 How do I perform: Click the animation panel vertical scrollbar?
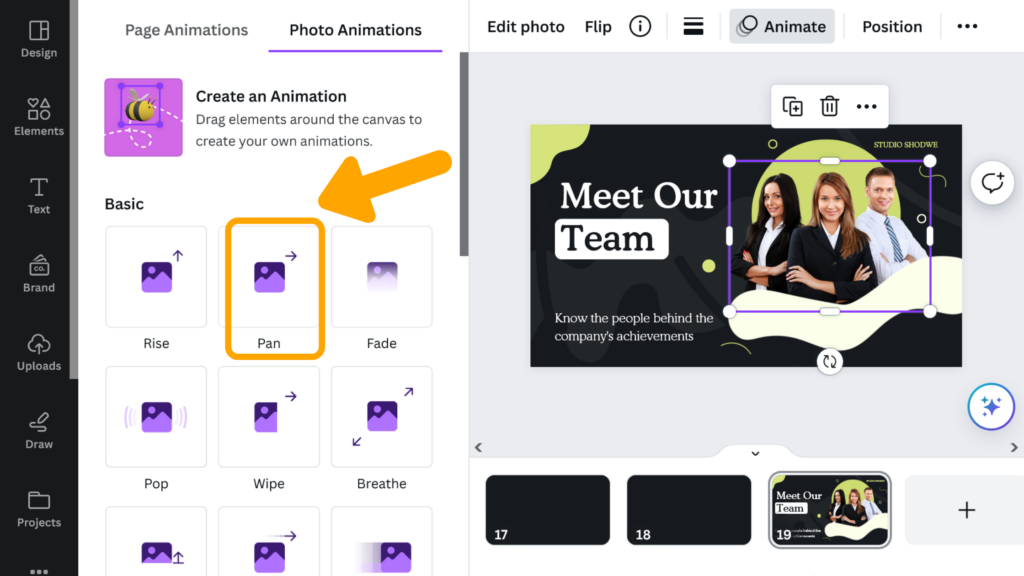pos(464,154)
